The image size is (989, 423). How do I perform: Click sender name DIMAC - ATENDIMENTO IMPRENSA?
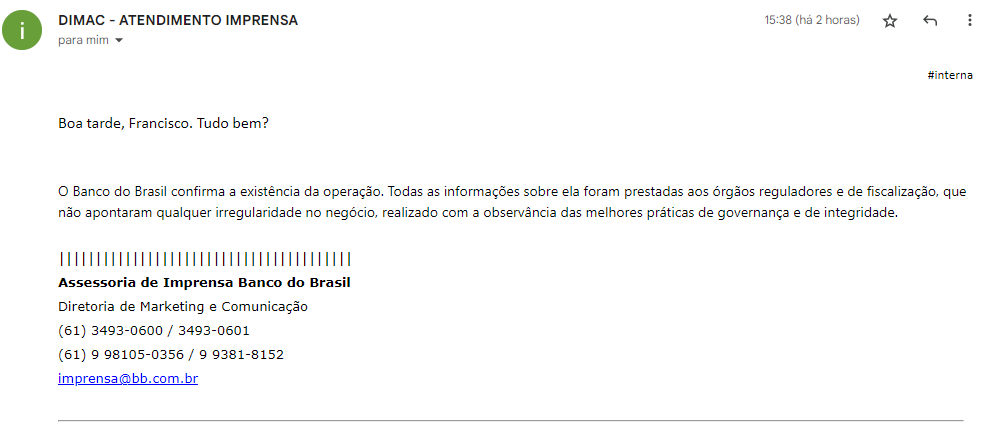(178, 20)
